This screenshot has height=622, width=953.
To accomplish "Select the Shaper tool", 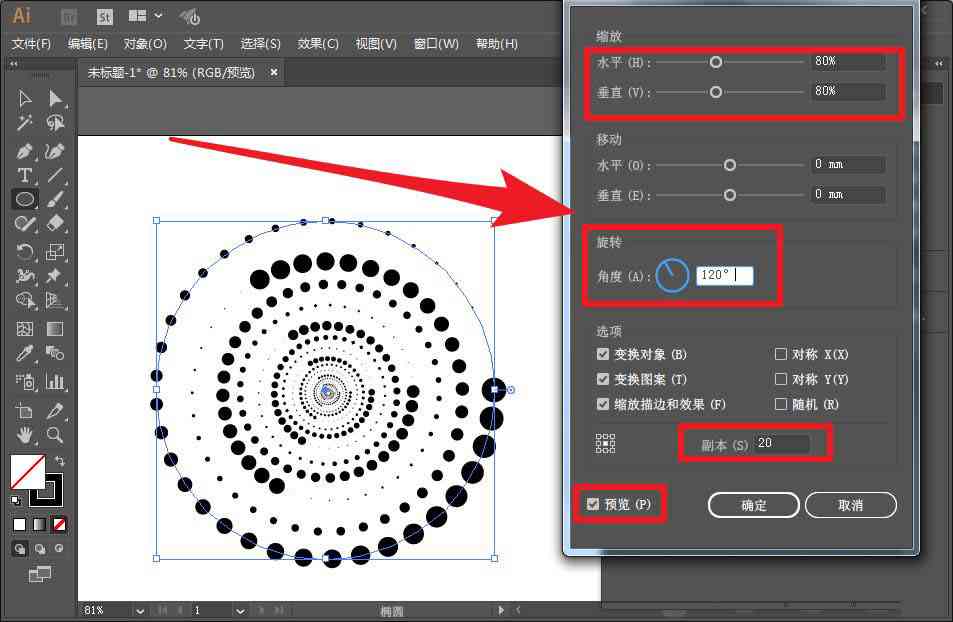I will [x=25, y=223].
